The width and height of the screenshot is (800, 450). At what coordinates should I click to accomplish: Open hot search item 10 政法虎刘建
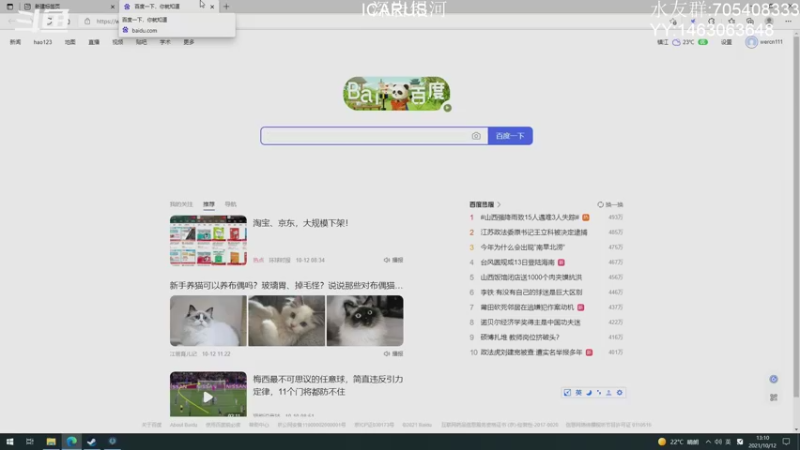click(531, 353)
